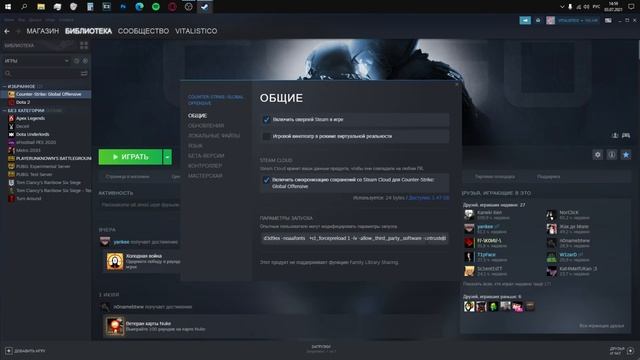640x360 pixels.
Task: Click the user avatar in Steam header
Action: click(x=551, y=20)
